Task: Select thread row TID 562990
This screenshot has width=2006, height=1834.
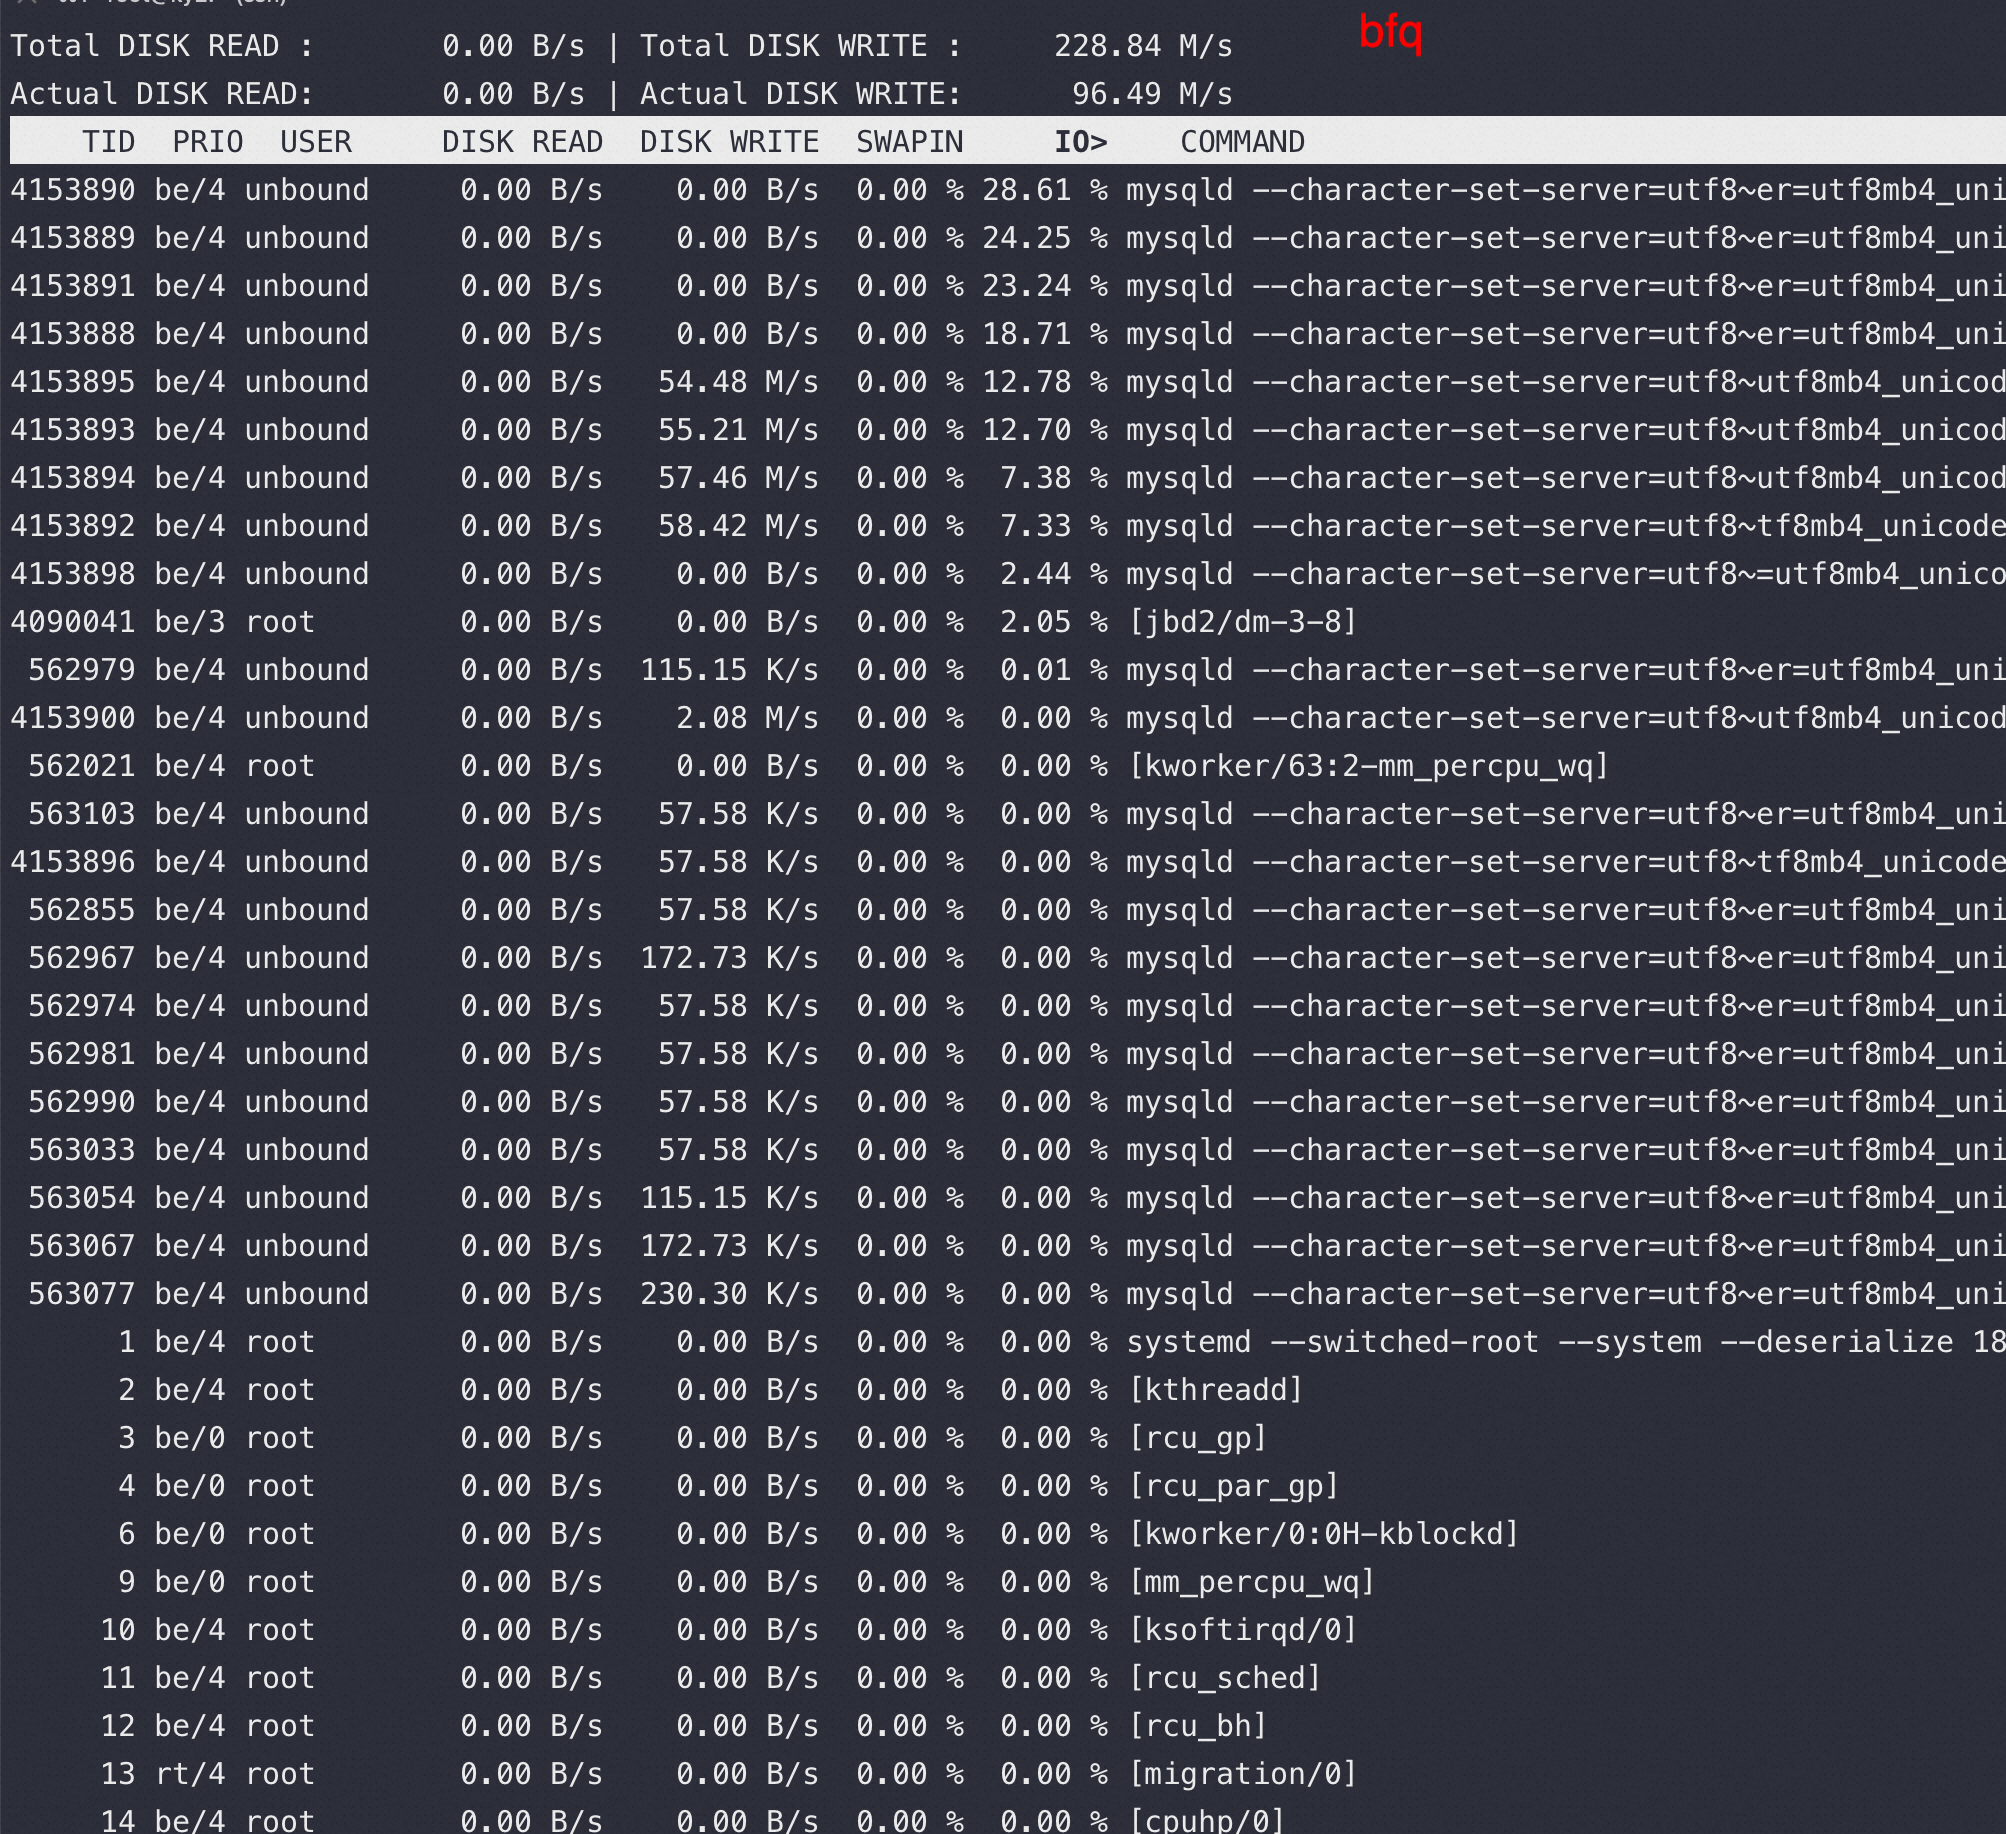Action: click(1008, 1102)
